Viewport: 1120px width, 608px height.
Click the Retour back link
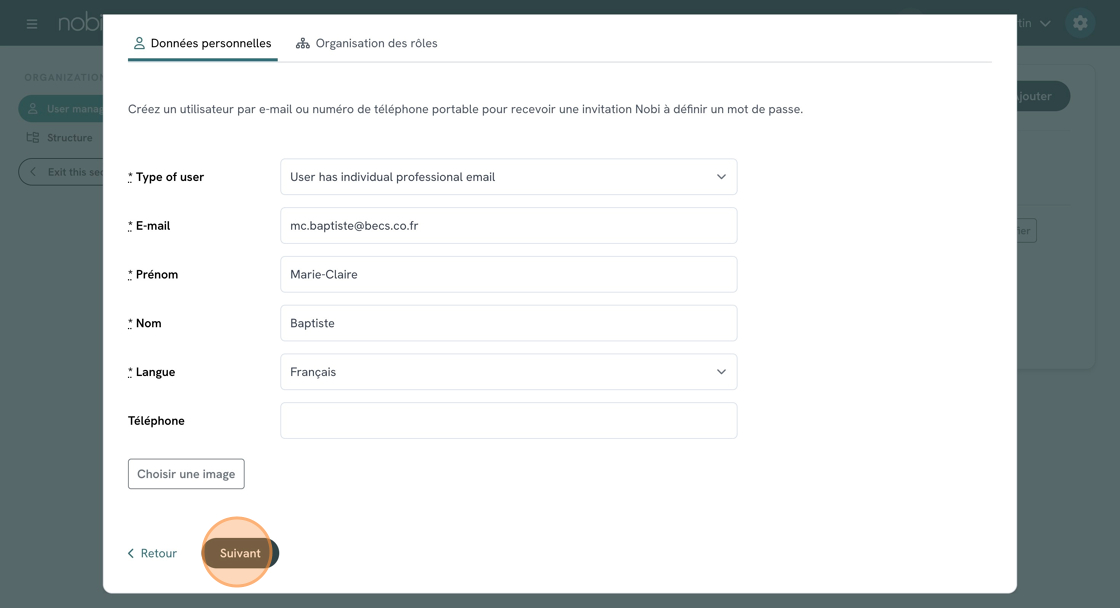(152, 554)
